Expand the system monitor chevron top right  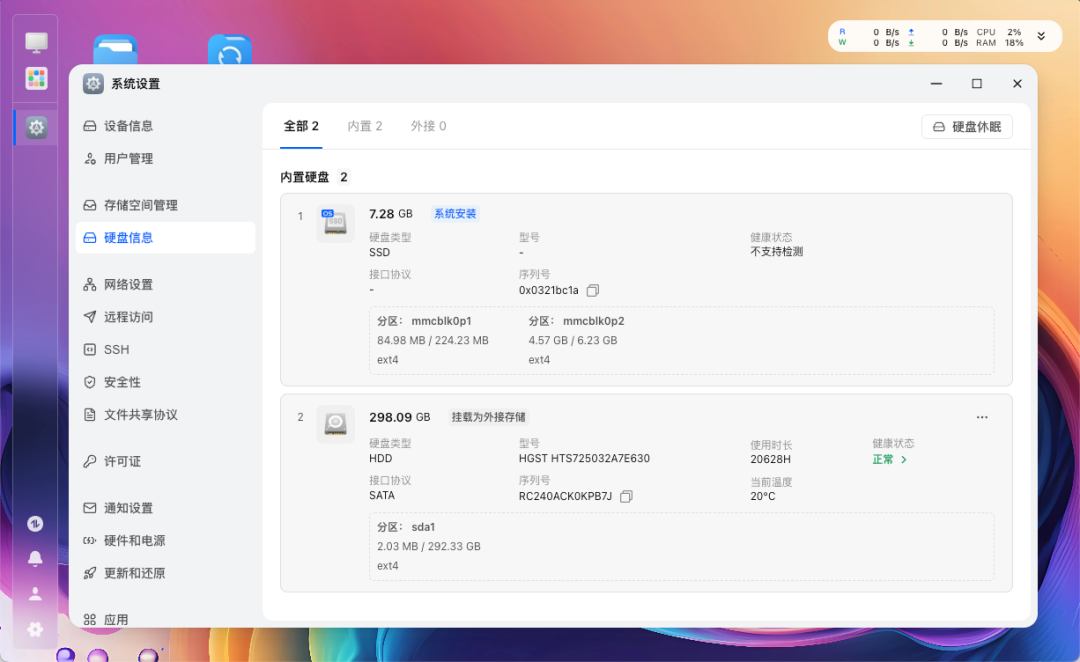(x=1042, y=35)
